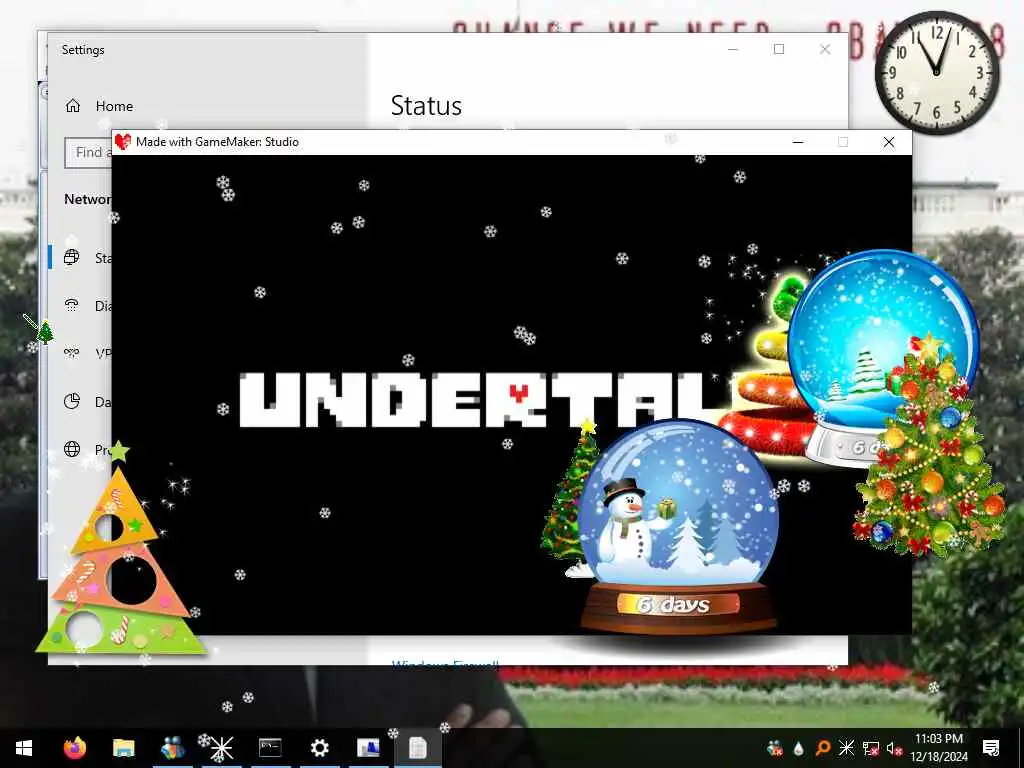Click the orange magnifier tray icon
The width and height of the screenshot is (1024, 768).
(x=822, y=748)
